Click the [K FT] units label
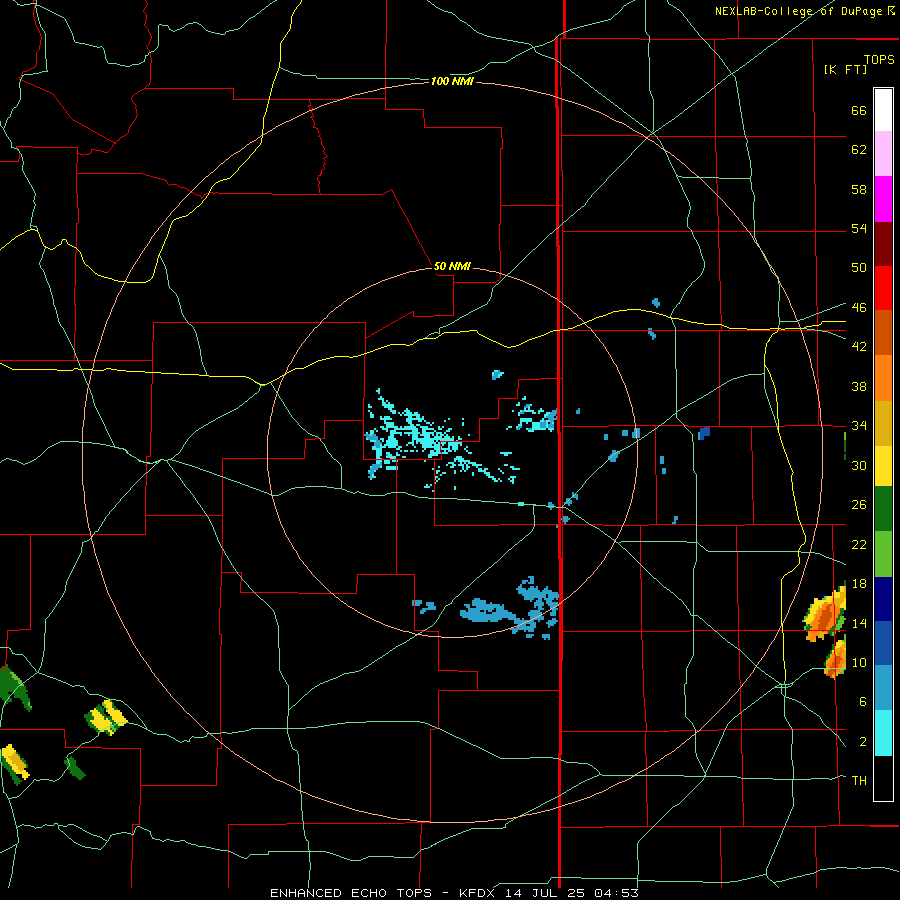Viewport: 900px width, 900px height. (845, 69)
